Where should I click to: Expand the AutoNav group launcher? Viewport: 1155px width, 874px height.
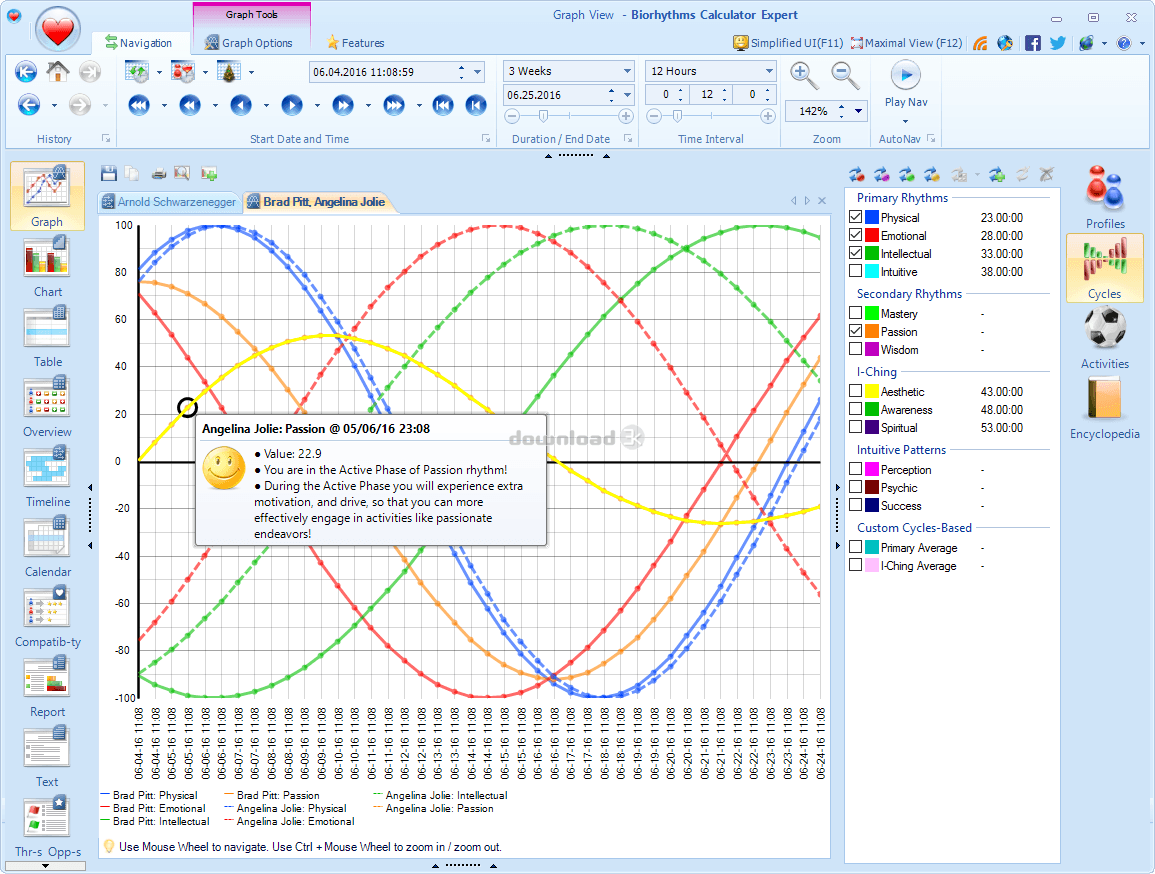931,138
